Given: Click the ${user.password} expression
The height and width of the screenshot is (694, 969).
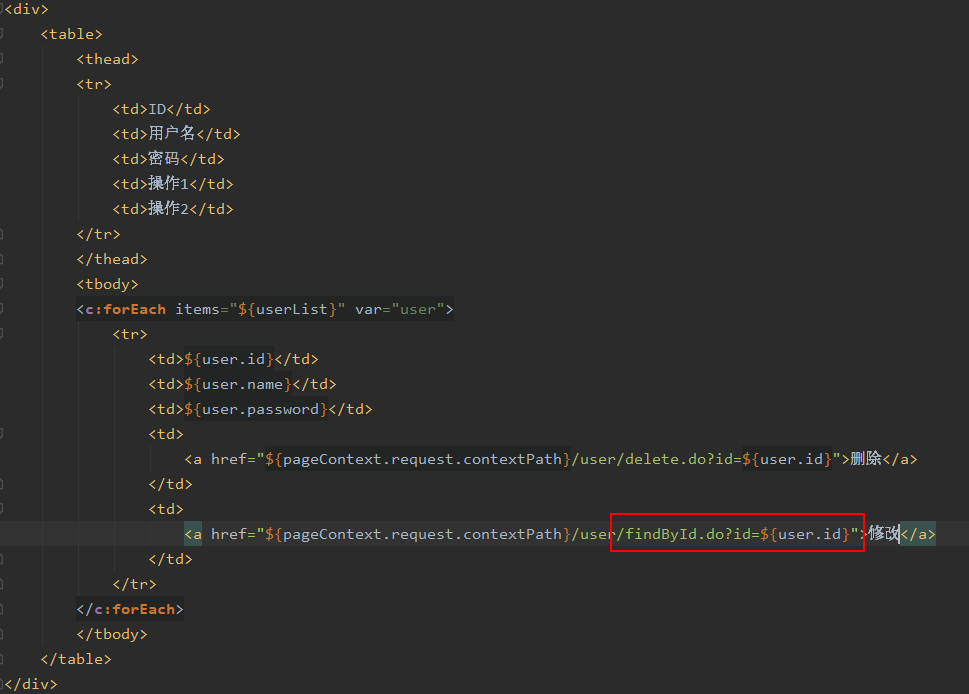Looking at the screenshot, I should [x=256, y=409].
